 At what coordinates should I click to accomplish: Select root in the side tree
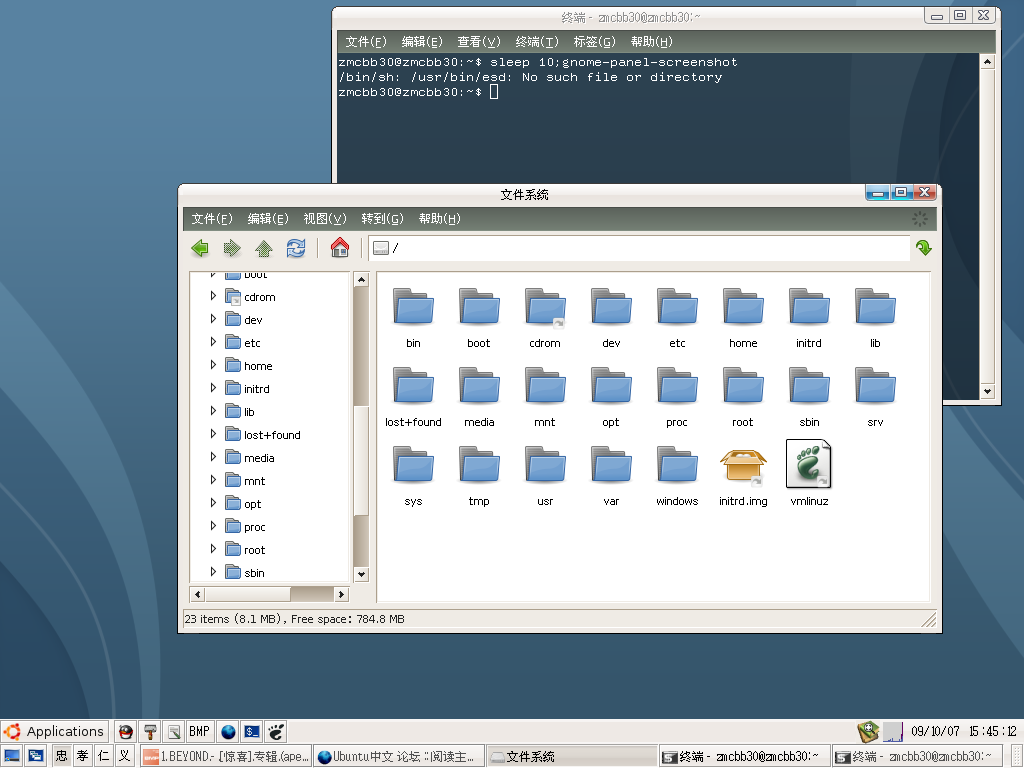pos(255,550)
